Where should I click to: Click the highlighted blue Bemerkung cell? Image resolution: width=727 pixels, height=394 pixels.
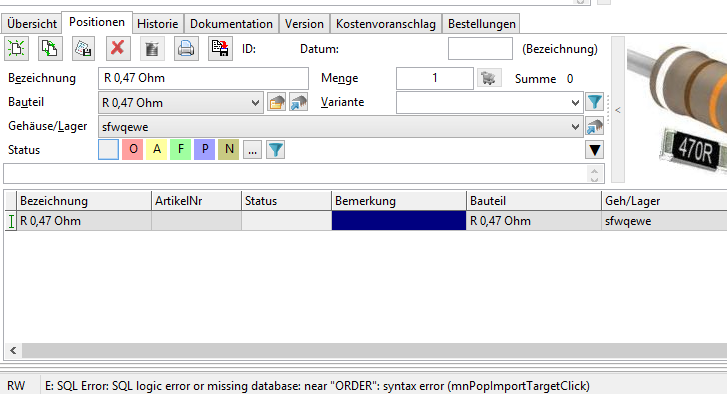point(399,221)
